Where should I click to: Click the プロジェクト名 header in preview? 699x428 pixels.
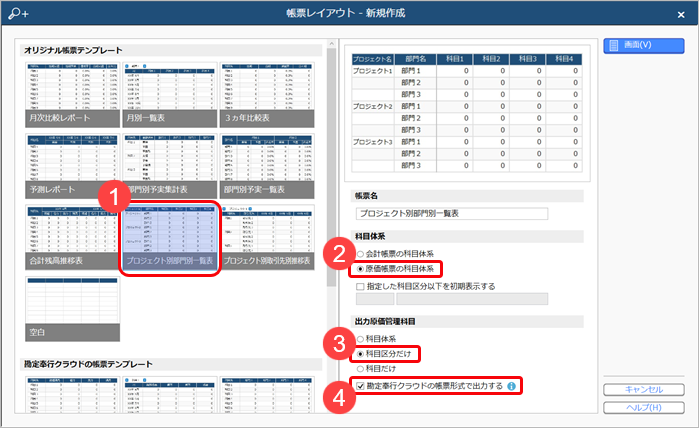click(373, 59)
